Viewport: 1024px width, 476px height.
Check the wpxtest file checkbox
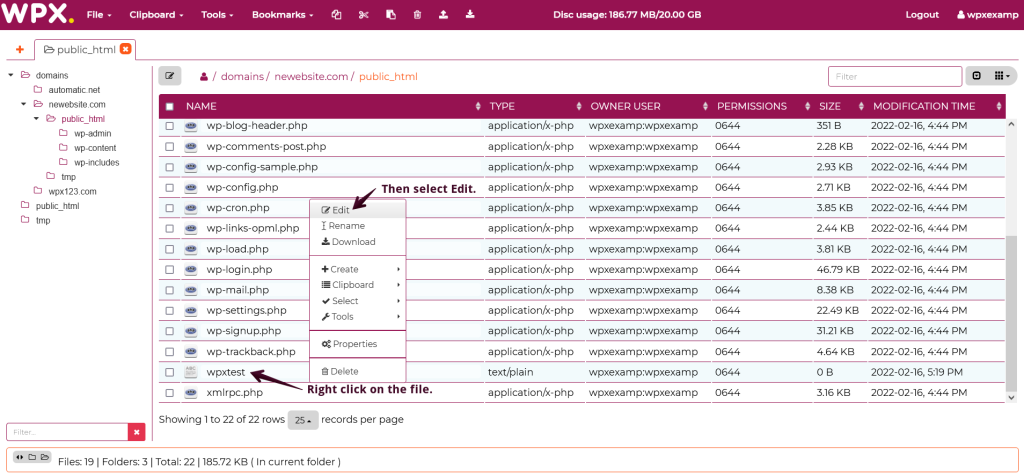click(169, 372)
